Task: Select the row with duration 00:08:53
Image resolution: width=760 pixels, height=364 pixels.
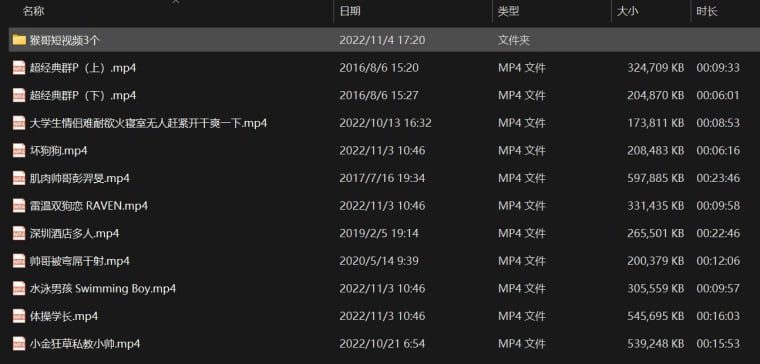Action: [380, 123]
